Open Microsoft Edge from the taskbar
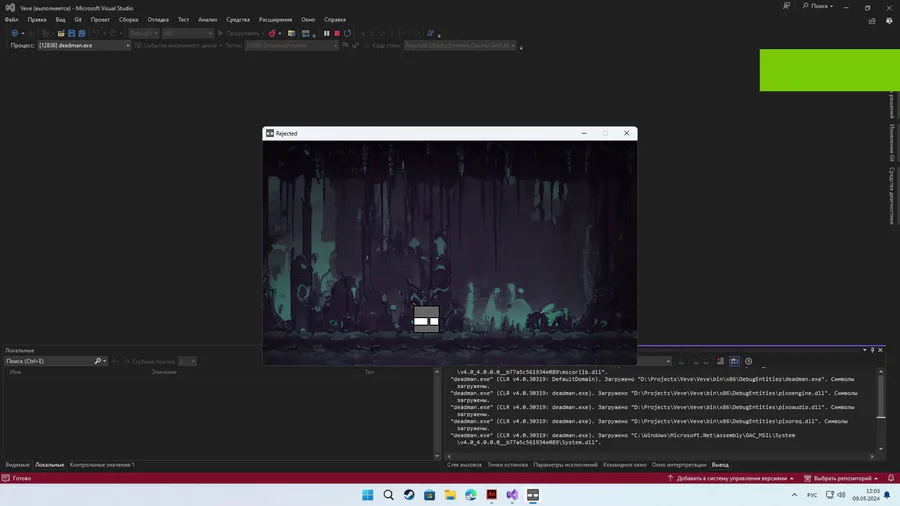 (x=471, y=495)
